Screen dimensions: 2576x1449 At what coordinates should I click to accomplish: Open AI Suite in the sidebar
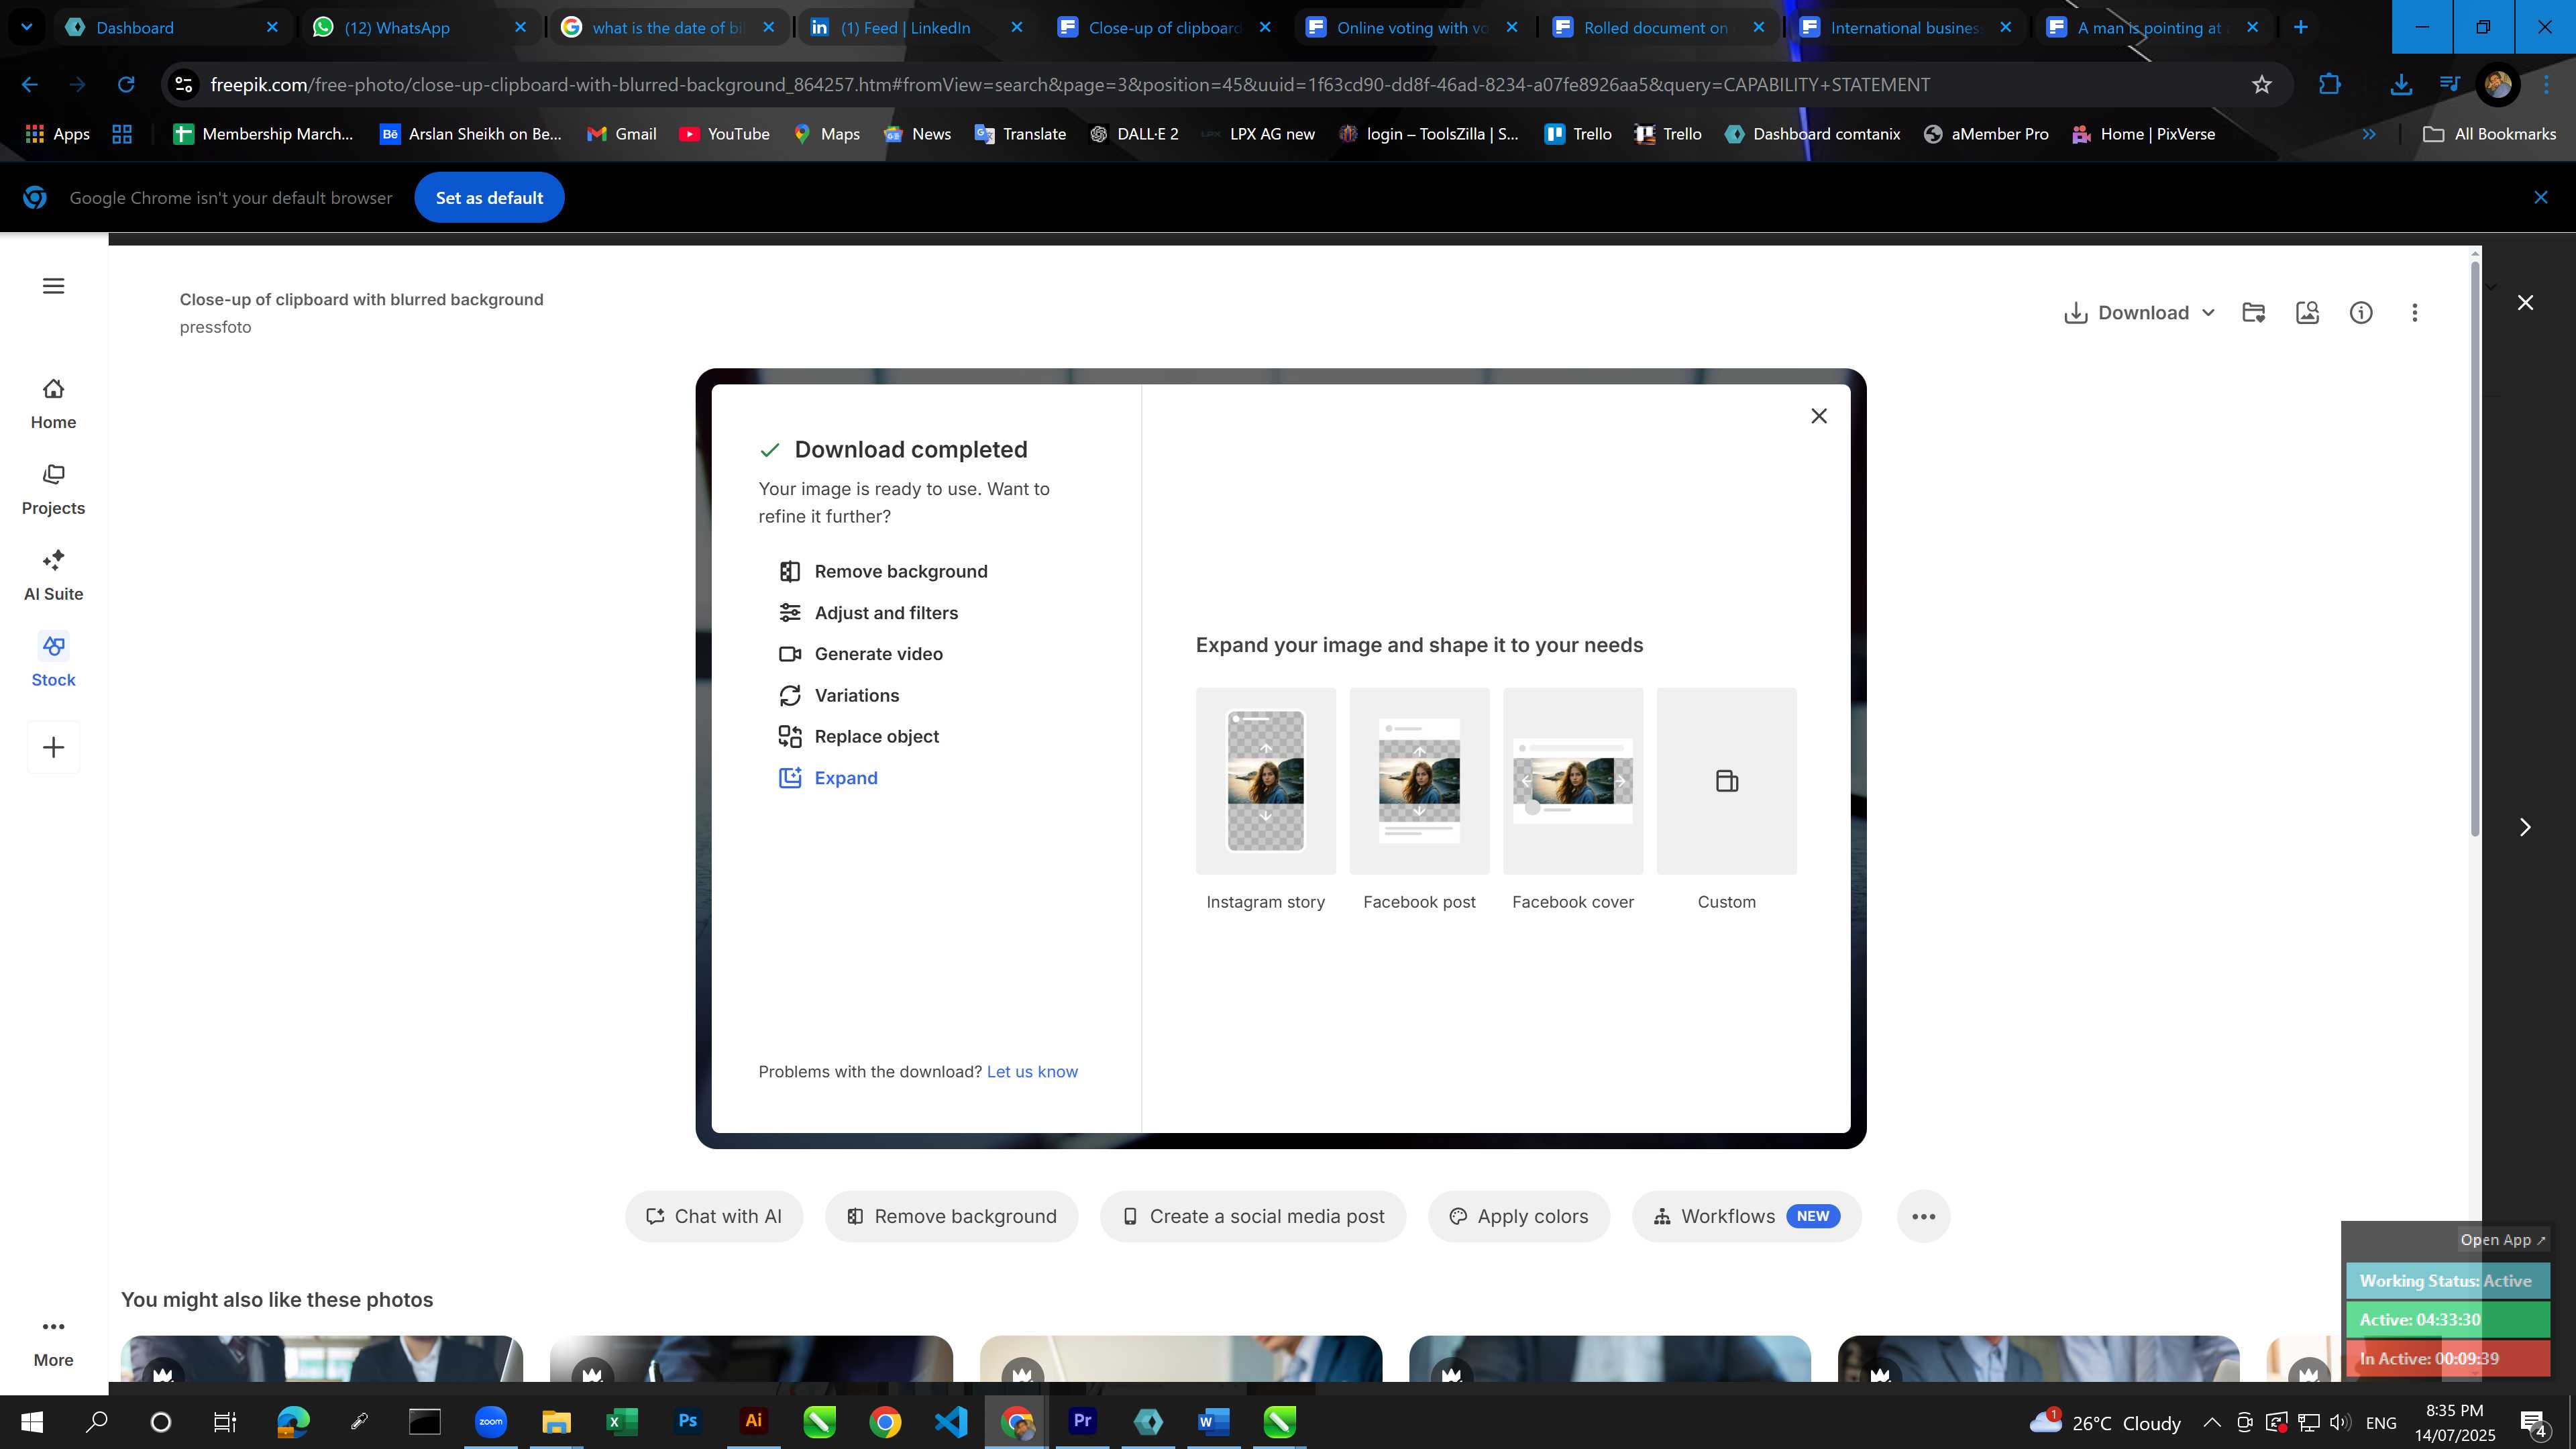tap(54, 576)
